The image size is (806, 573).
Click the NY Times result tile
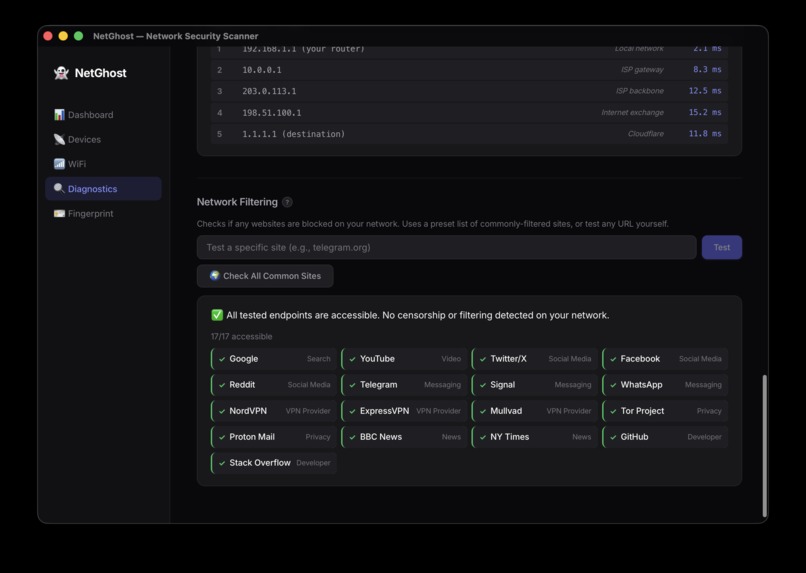[535, 437]
